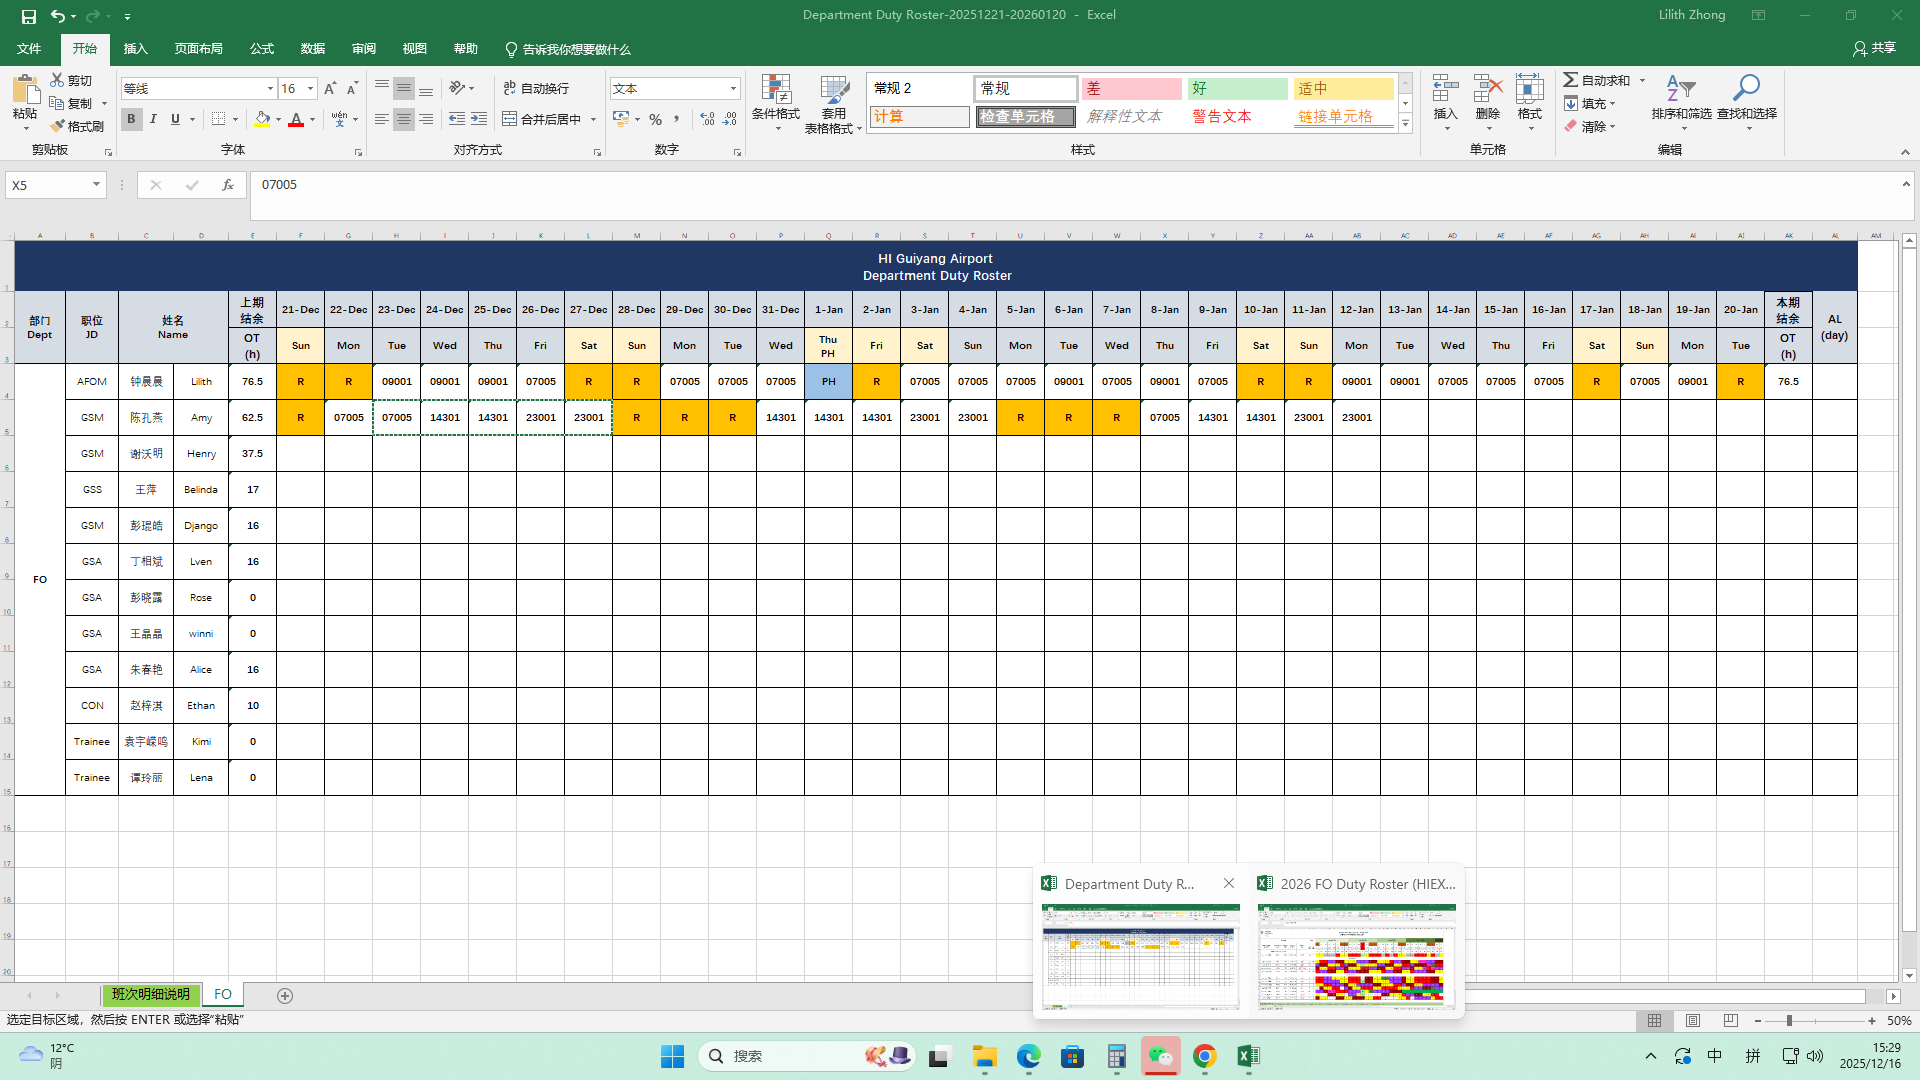Screen dimensions: 1920x1080
Task: Click the Insert cells icon
Action: (1445, 90)
